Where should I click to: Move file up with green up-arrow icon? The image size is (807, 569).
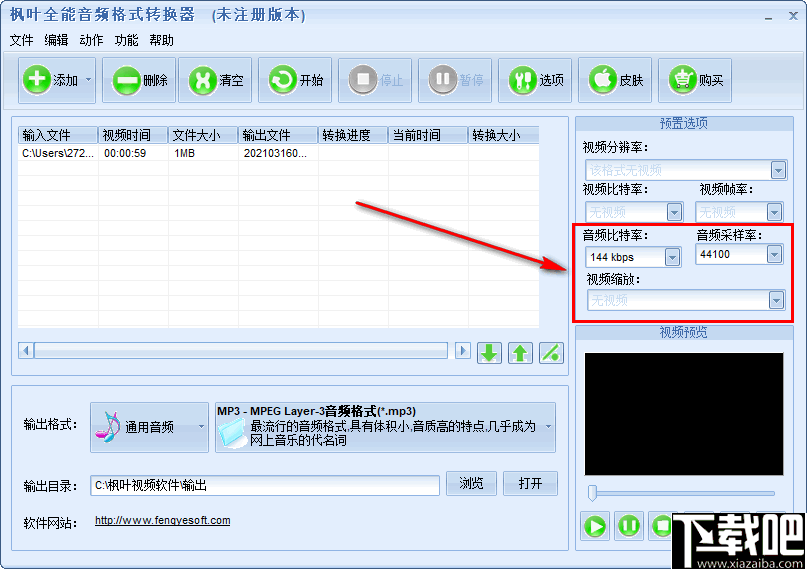coord(520,353)
